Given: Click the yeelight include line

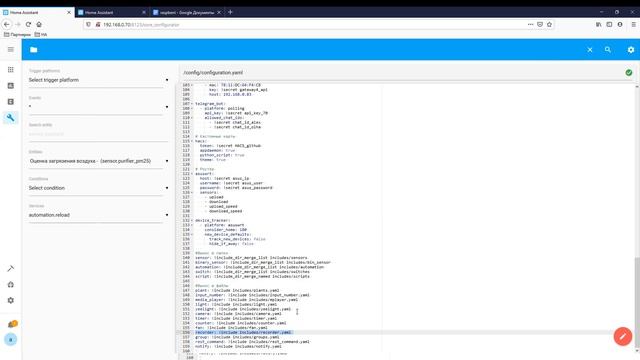Looking at the screenshot, I should [x=243, y=309].
